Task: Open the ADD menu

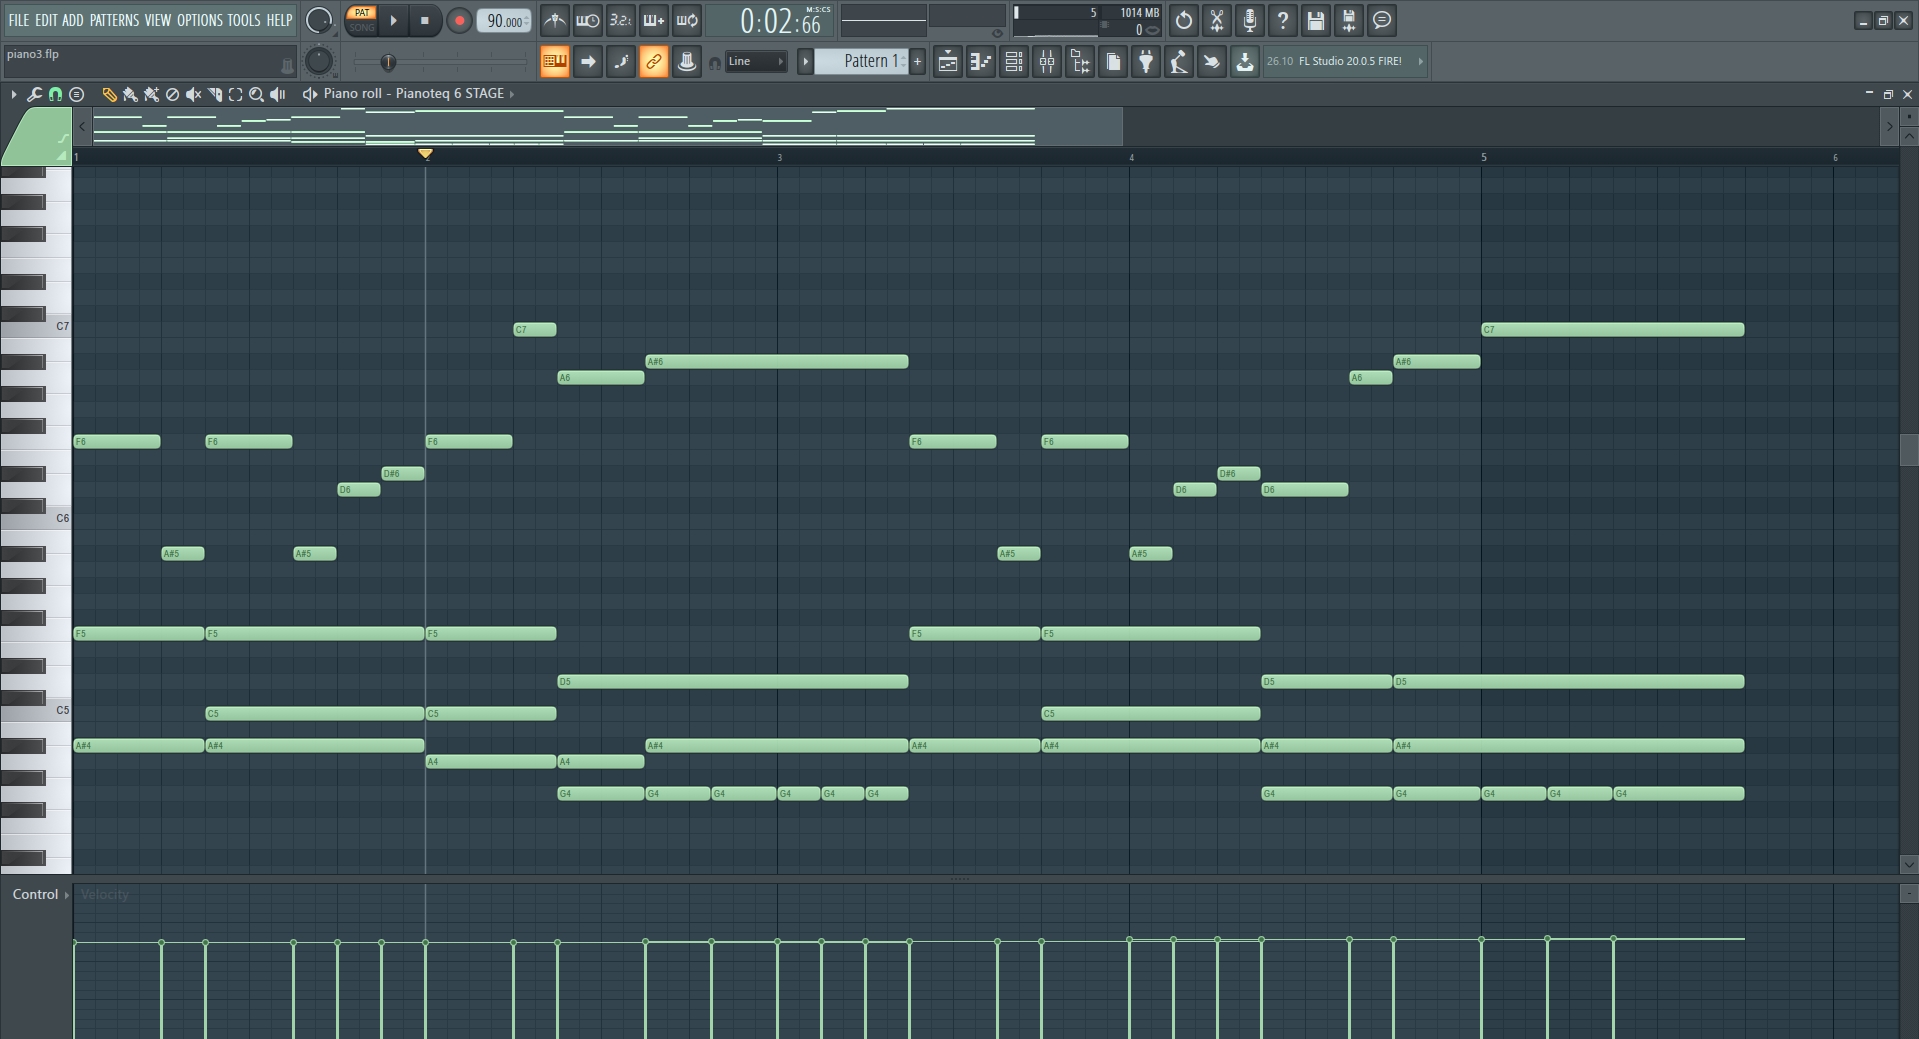Action: point(73,20)
